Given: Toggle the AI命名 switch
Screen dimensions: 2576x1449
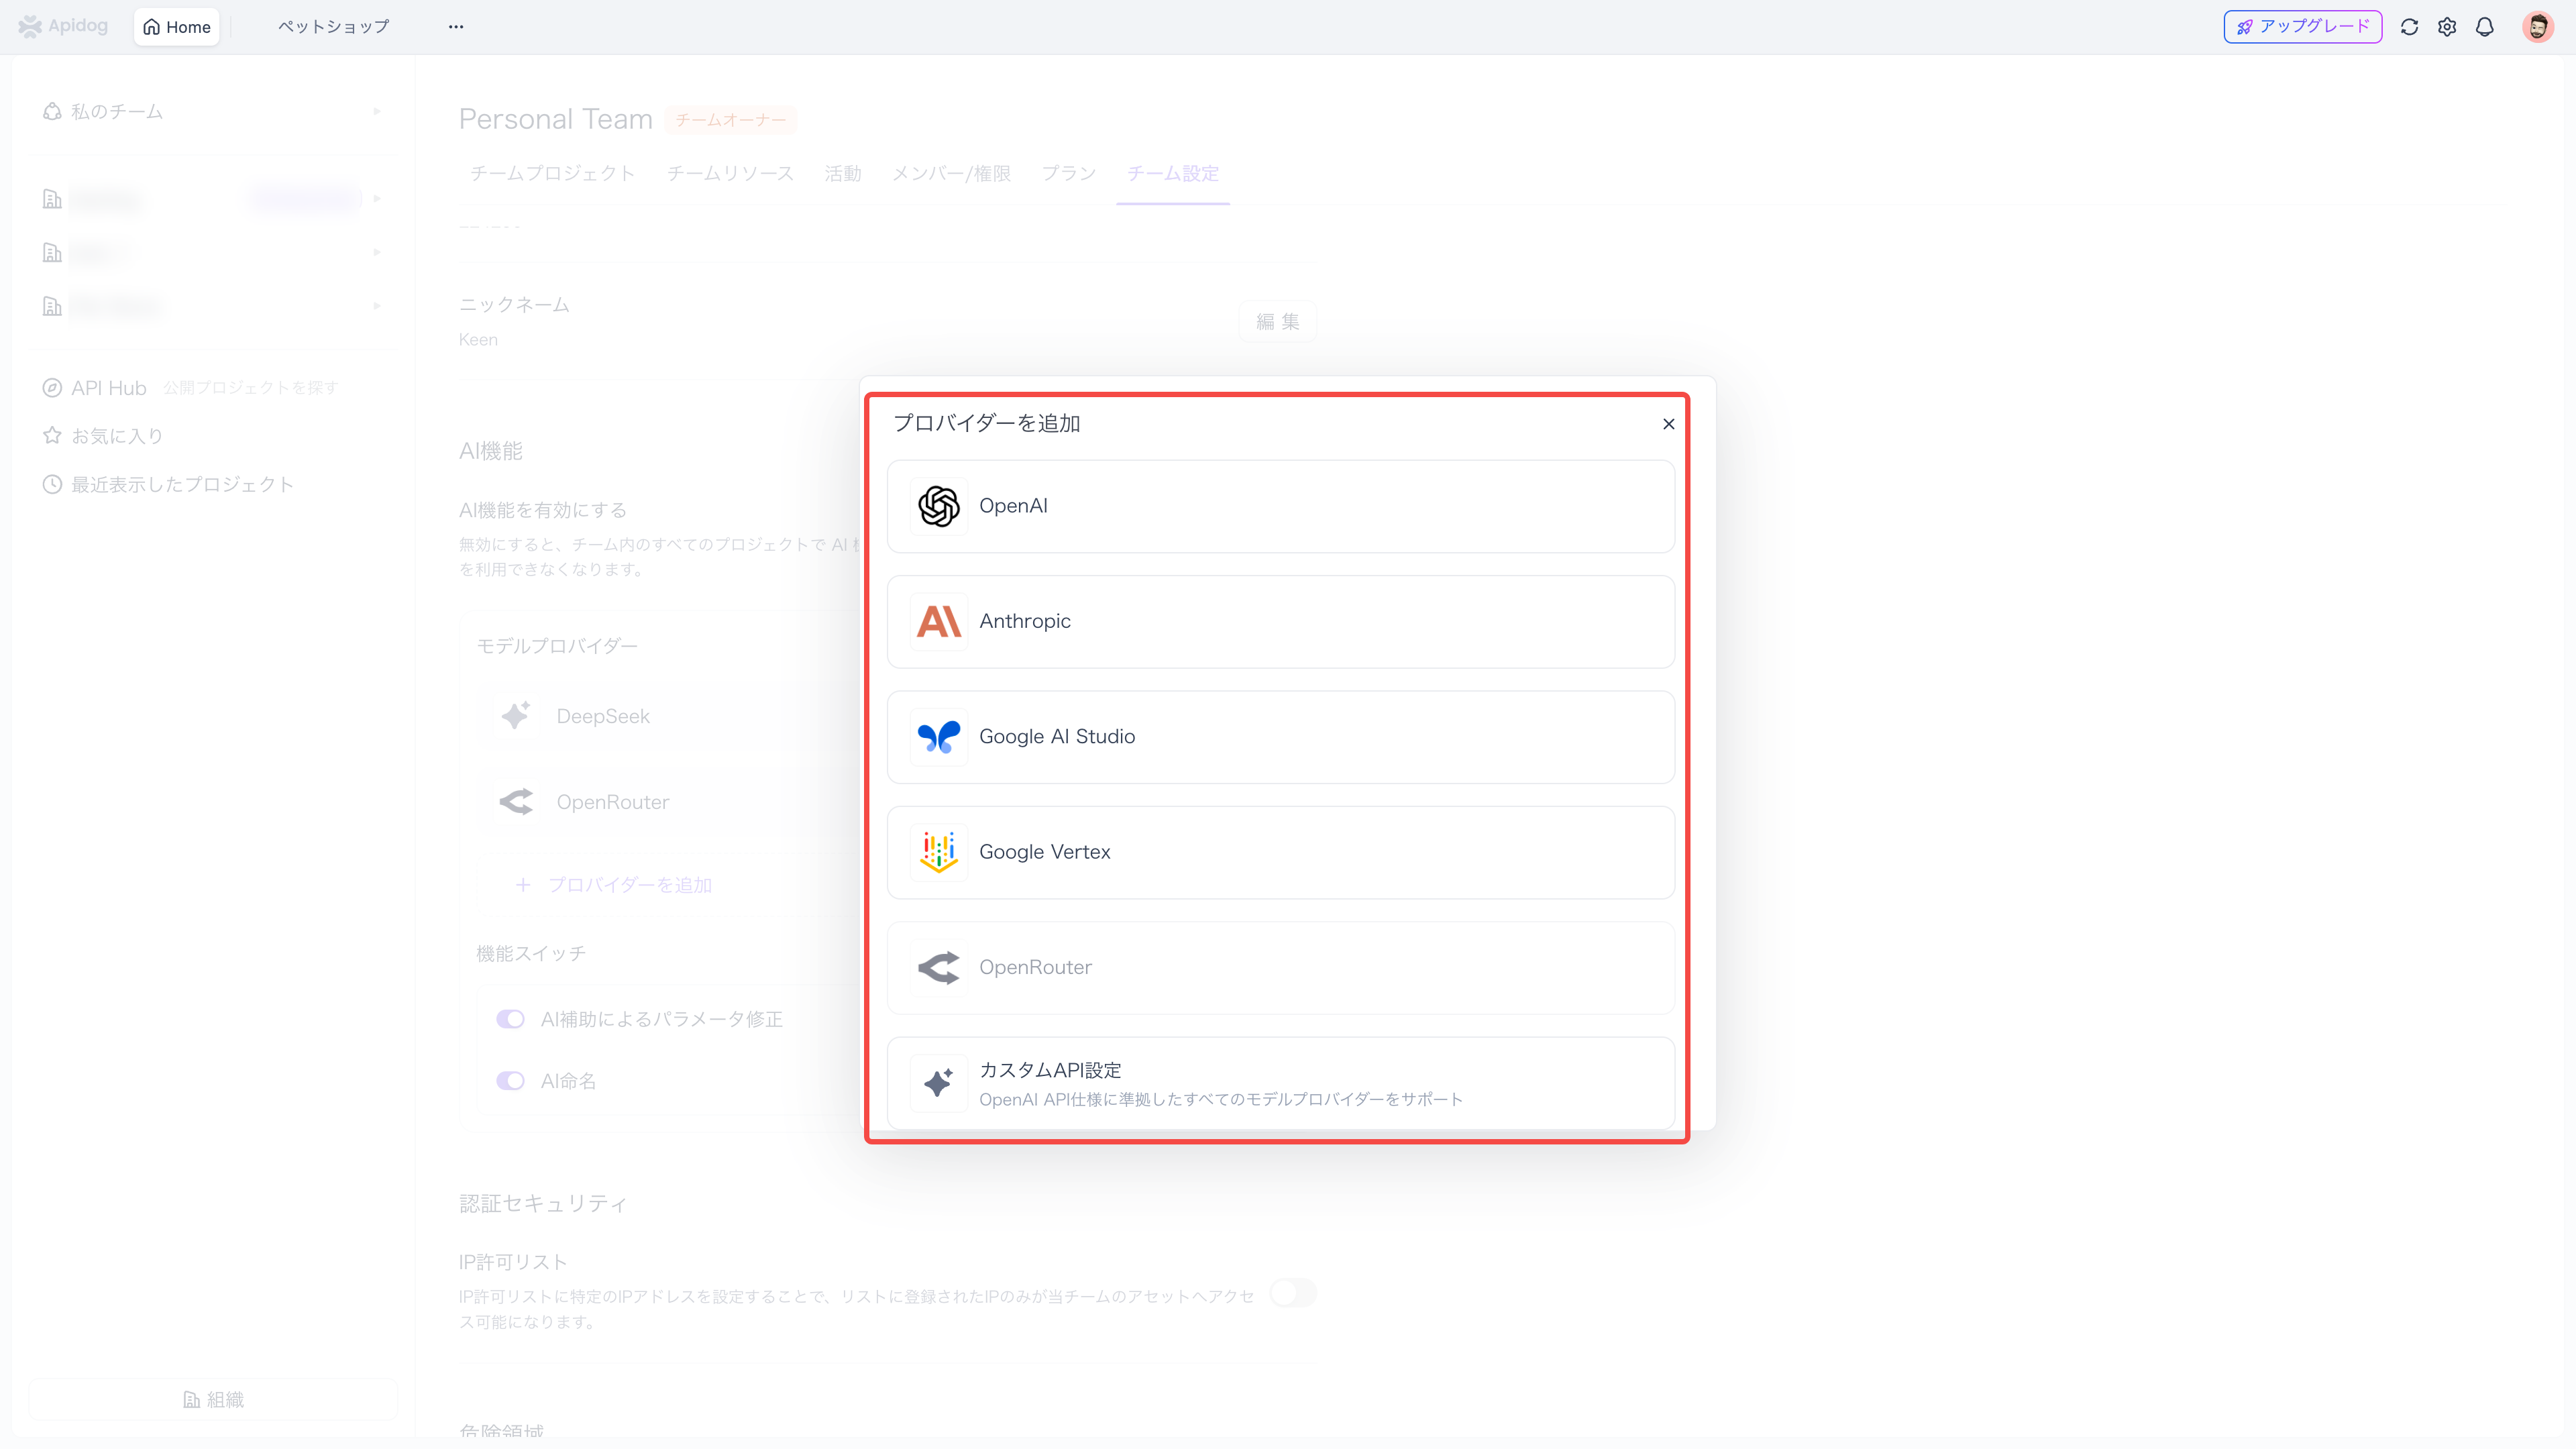Looking at the screenshot, I should pos(510,1081).
